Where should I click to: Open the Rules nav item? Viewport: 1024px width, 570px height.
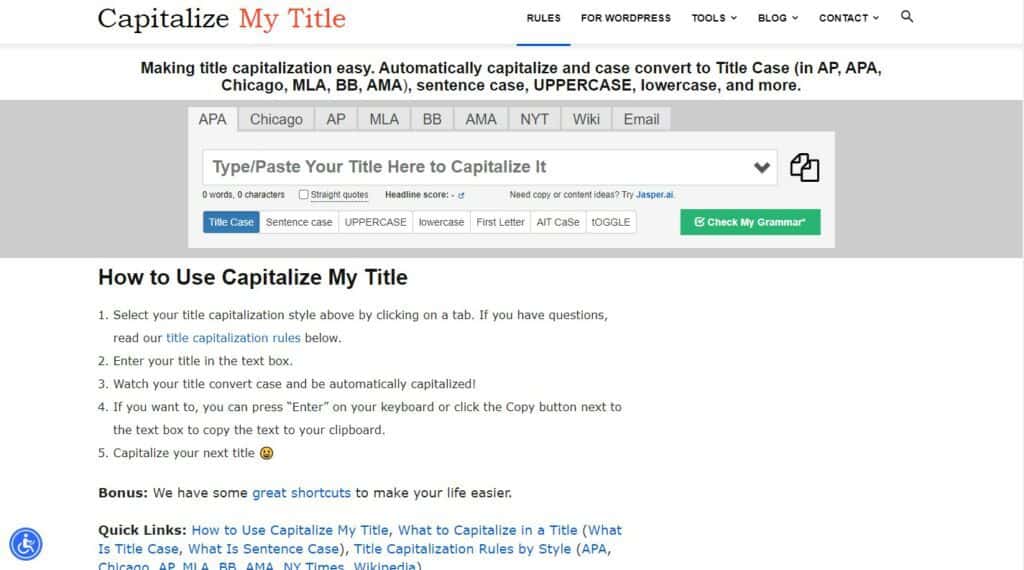point(543,18)
